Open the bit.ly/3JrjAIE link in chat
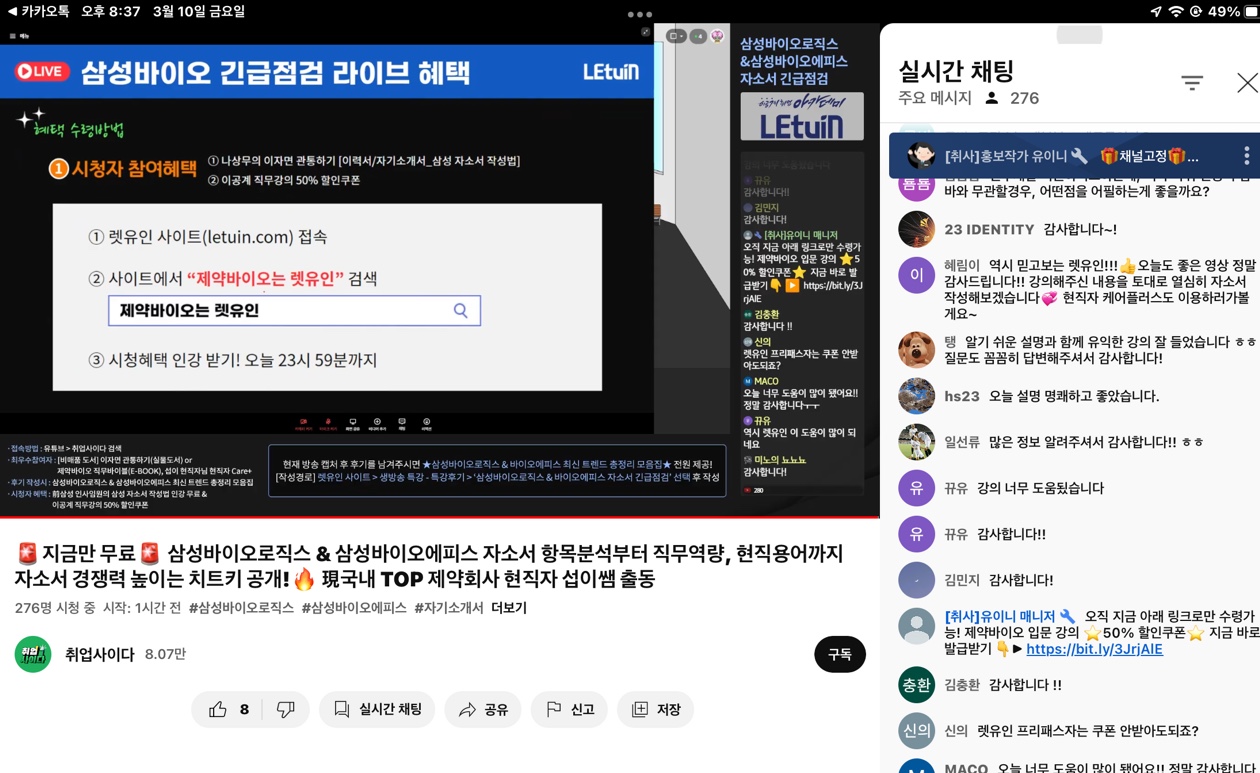Screen dimensions: 1260x773 [x=1094, y=649]
